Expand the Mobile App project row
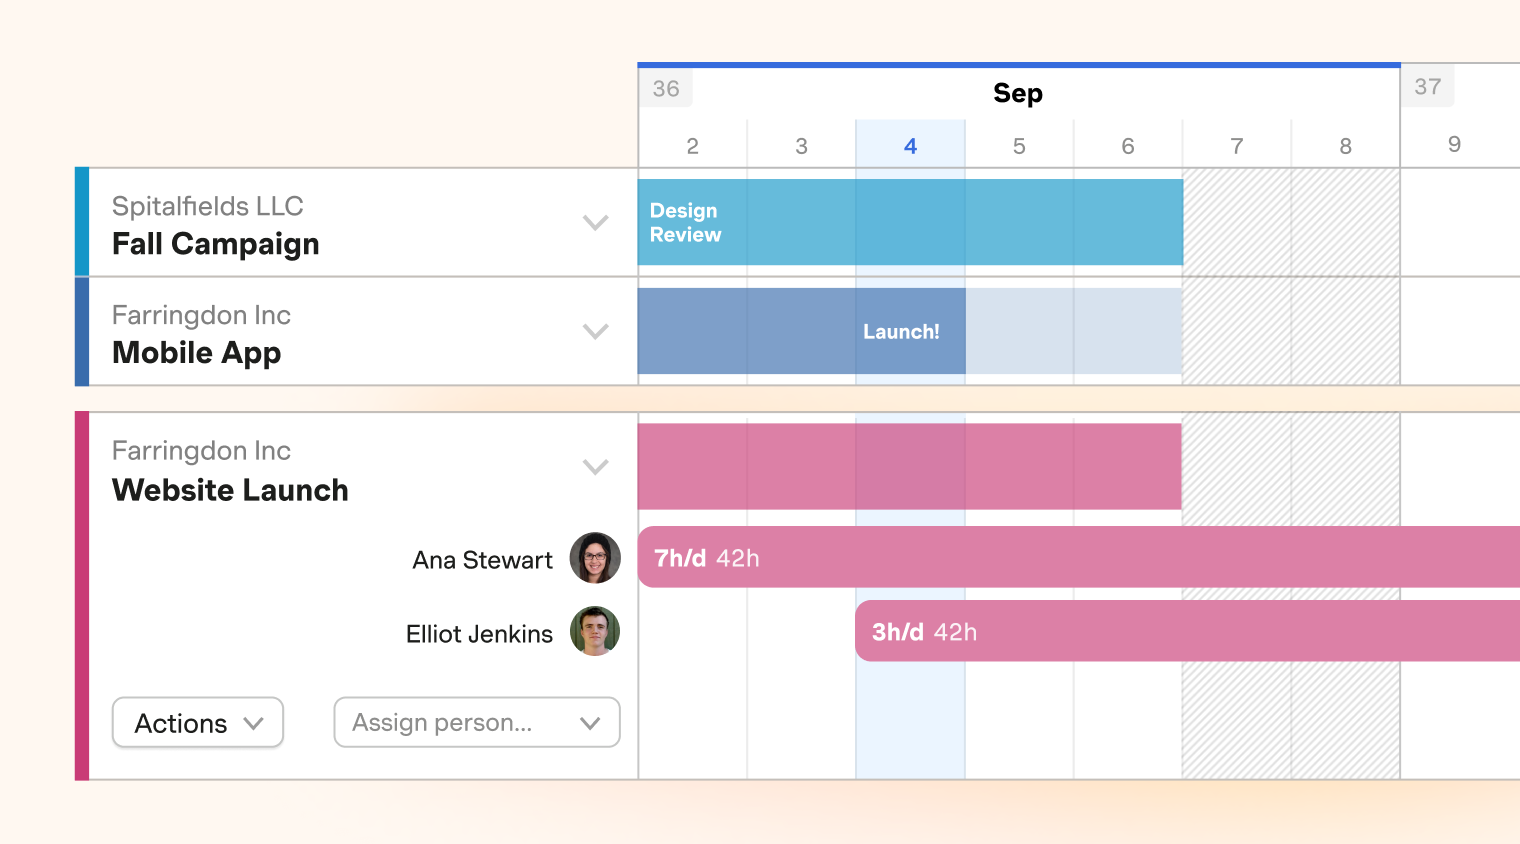The width and height of the screenshot is (1520, 844). [x=596, y=331]
